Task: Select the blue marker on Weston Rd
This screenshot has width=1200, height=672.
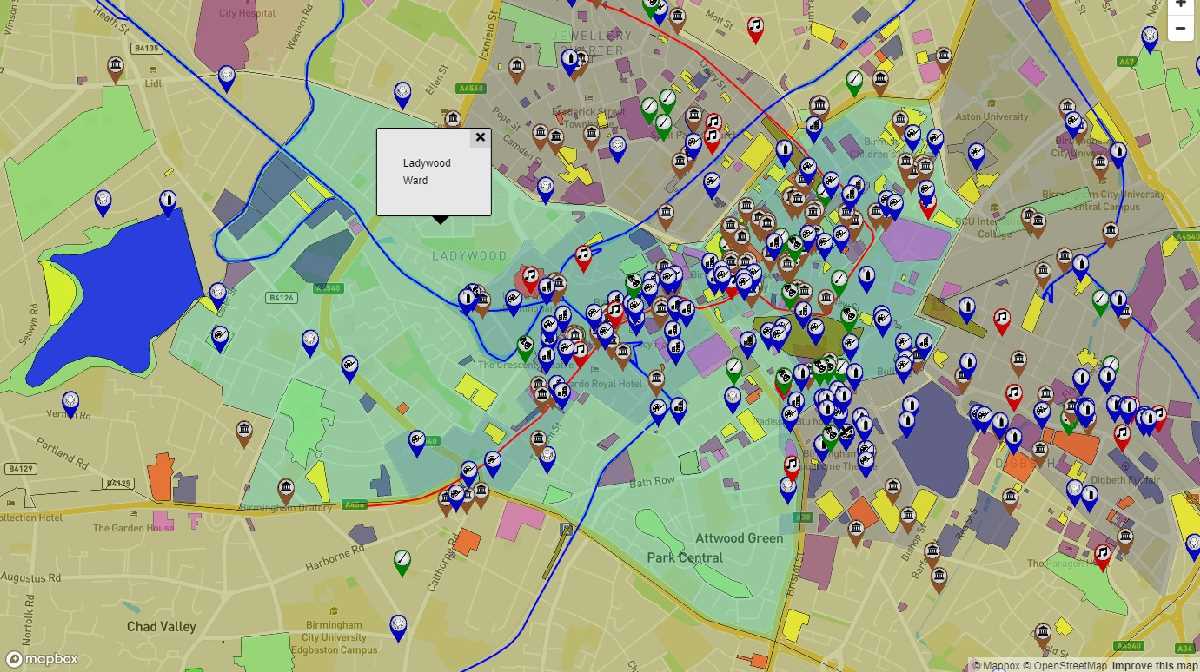Action: (x=227, y=76)
